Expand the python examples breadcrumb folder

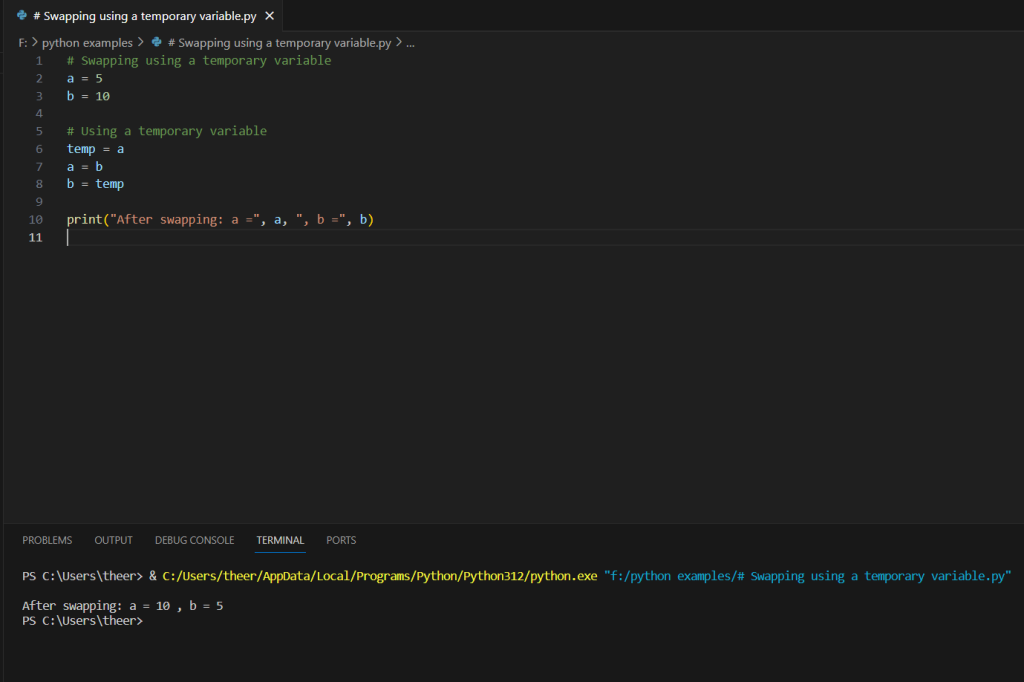[86, 43]
